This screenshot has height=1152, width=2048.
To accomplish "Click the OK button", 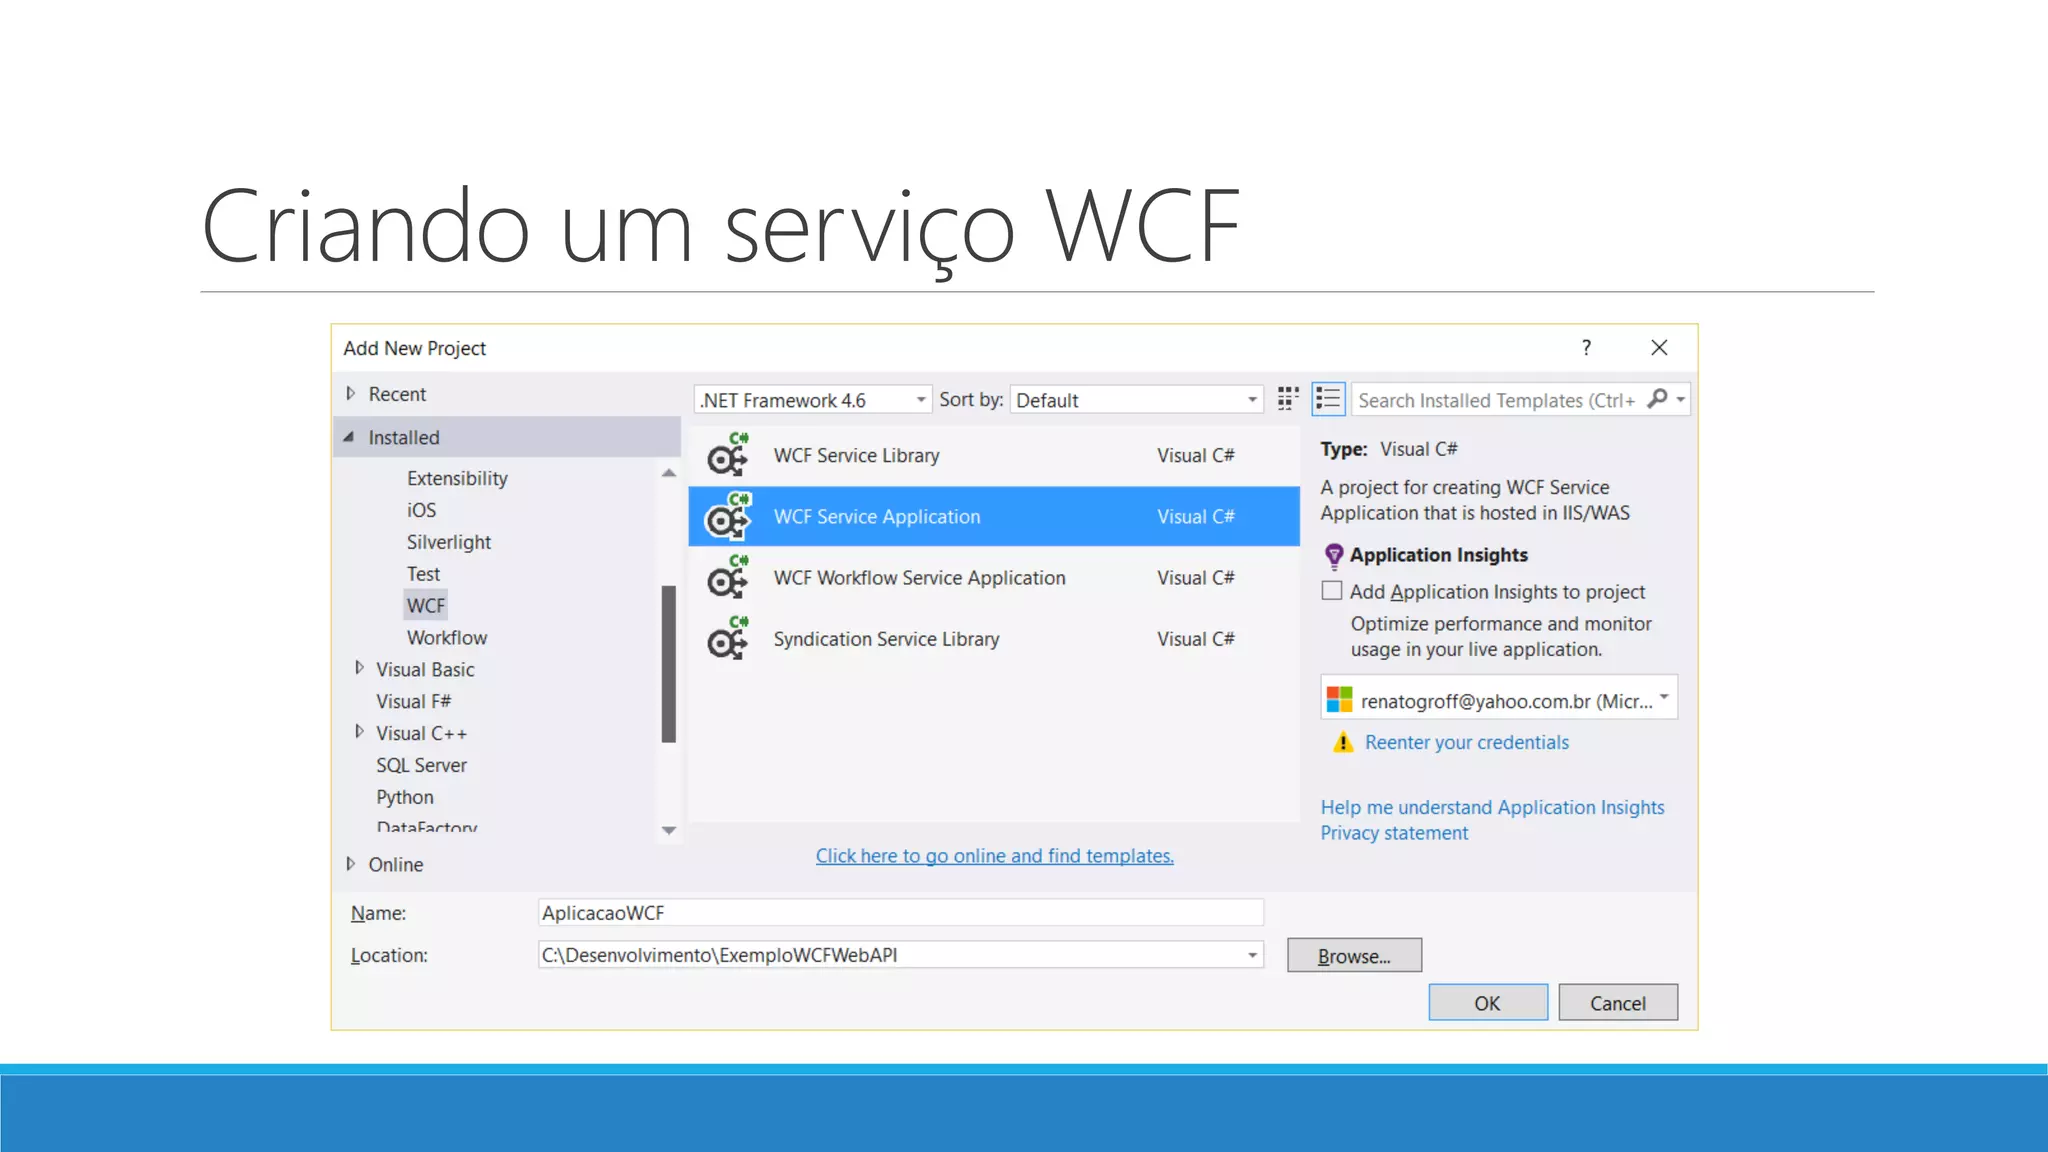I will pos(1488,1003).
